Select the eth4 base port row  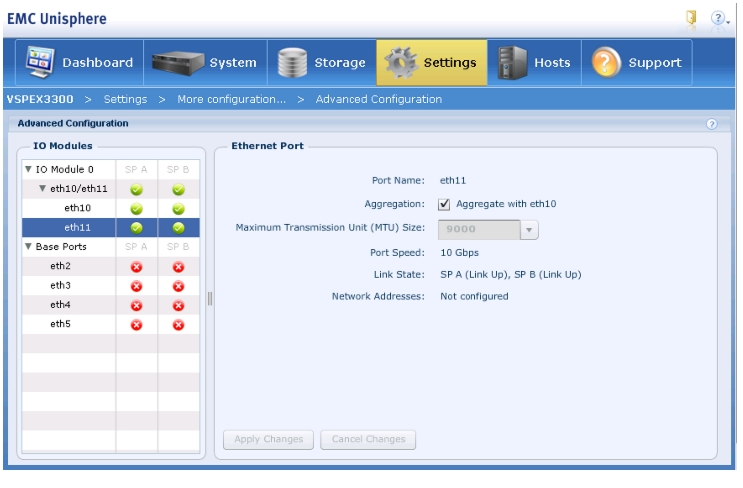pos(110,305)
